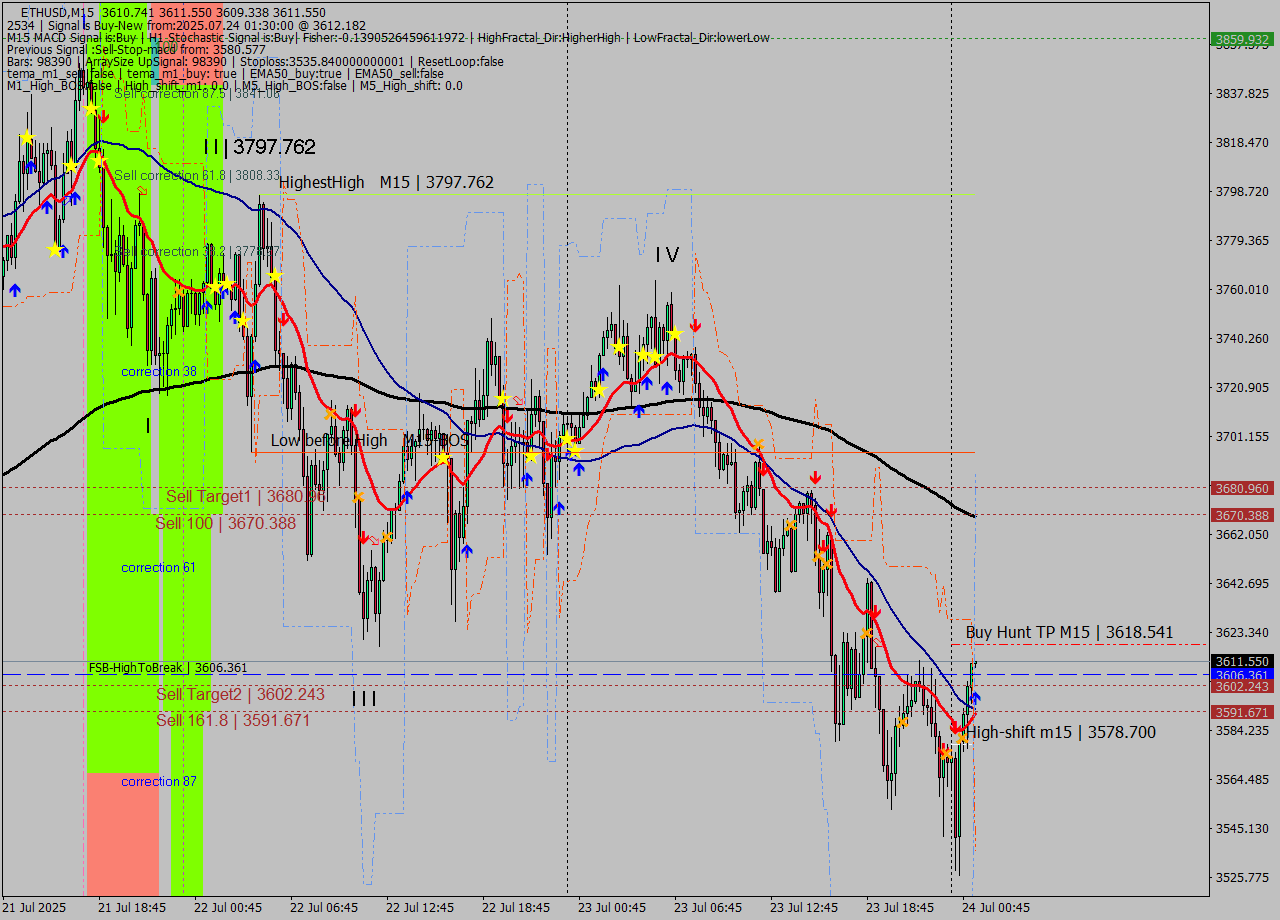The image size is (1280, 920).
Task: Click the correction 61 text label
Action: (x=158, y=568)
